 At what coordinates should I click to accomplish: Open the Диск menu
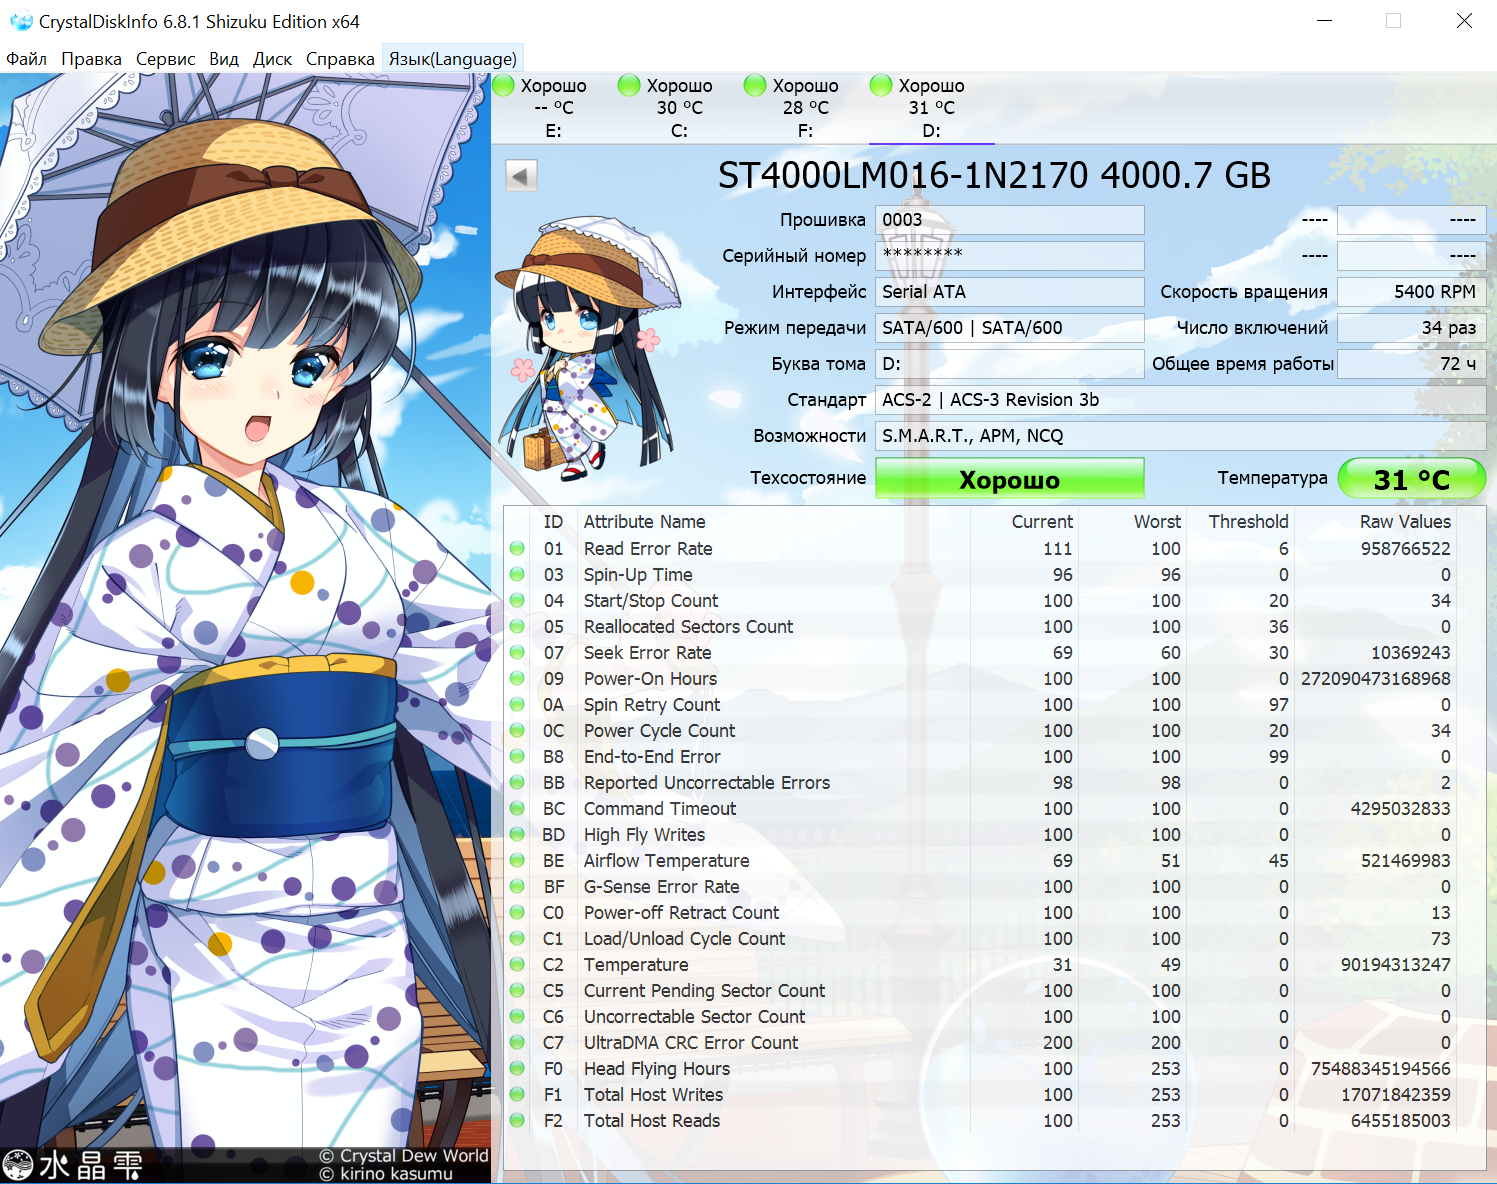pyautogui.click(x=272, y=59)
